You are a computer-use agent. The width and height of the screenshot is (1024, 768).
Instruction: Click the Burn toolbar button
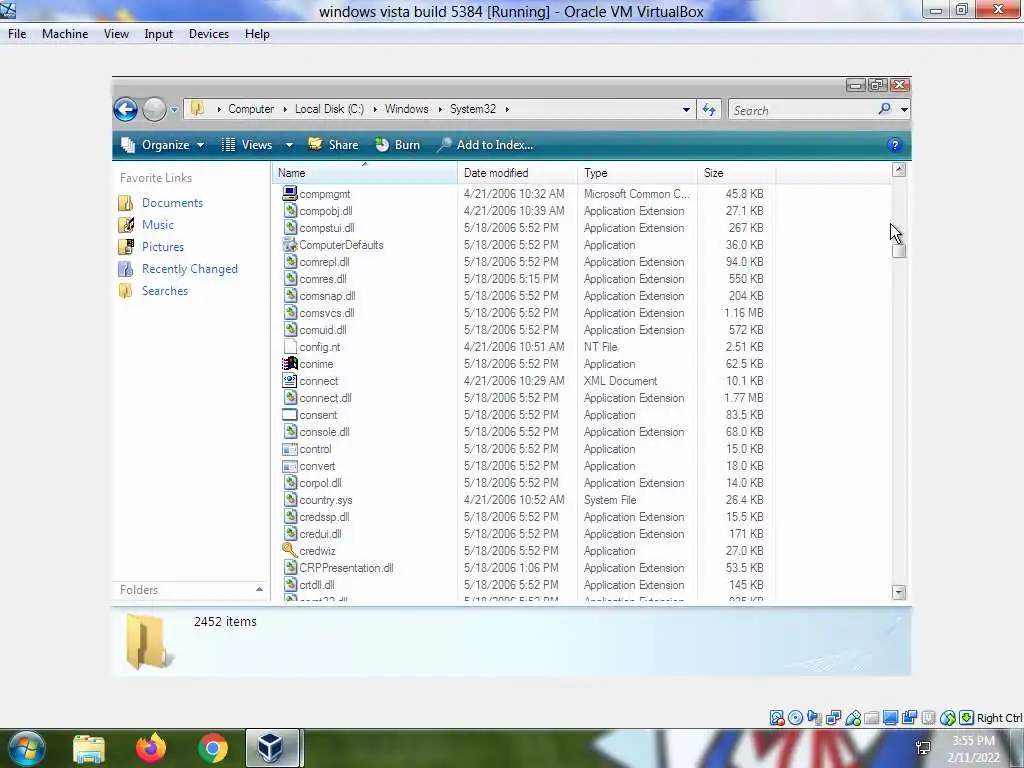pos(398,145)
